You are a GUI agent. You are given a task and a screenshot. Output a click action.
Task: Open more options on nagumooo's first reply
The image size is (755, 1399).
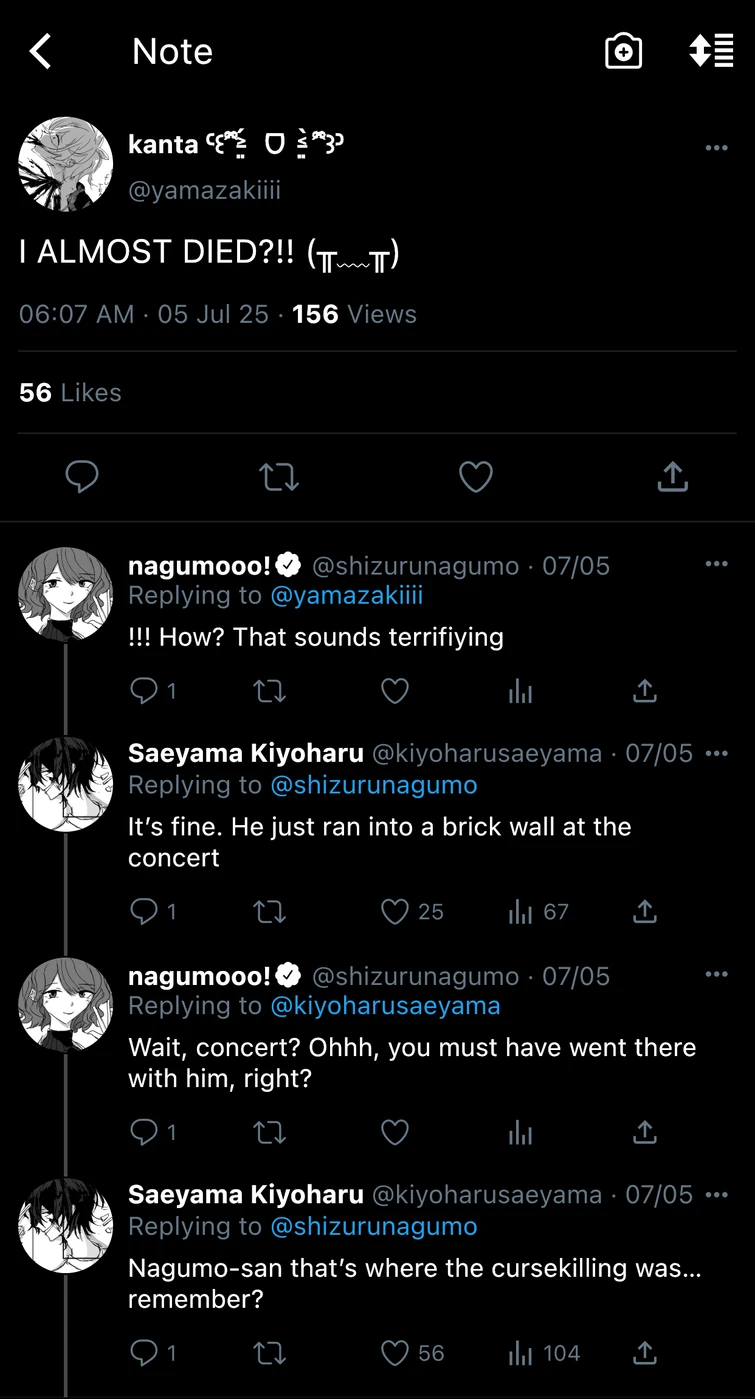click(x=716, y=564)
